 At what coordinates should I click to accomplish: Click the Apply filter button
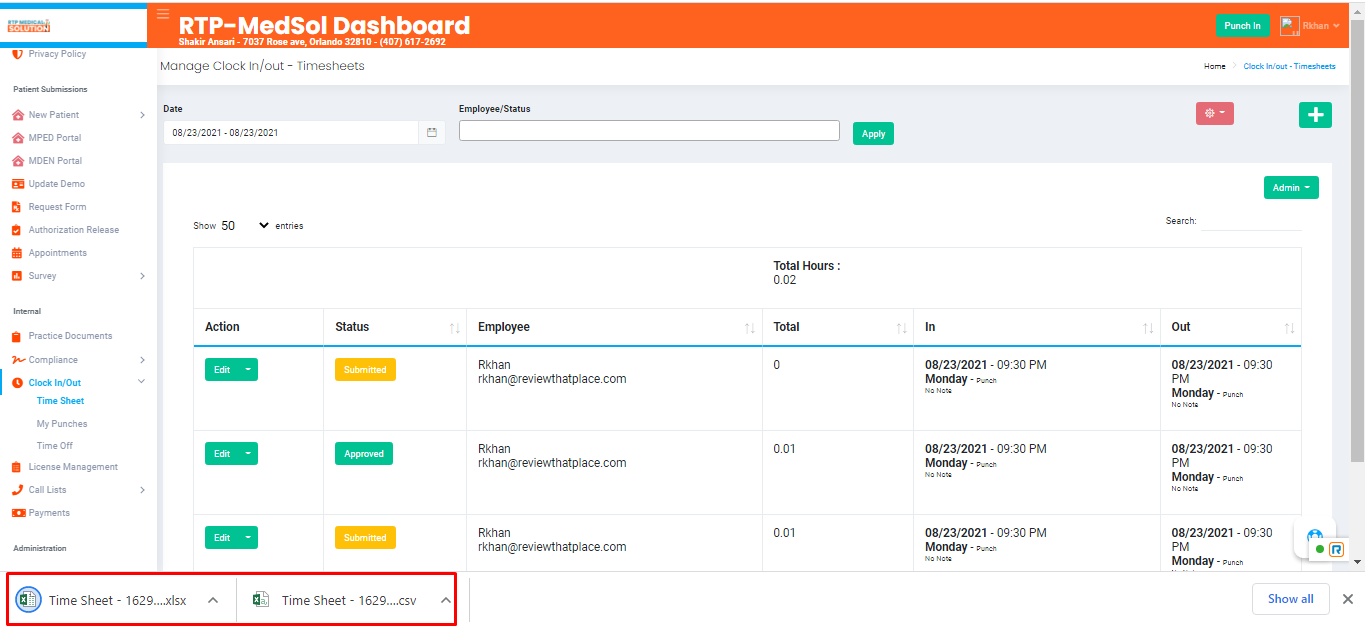click(873, 133)
